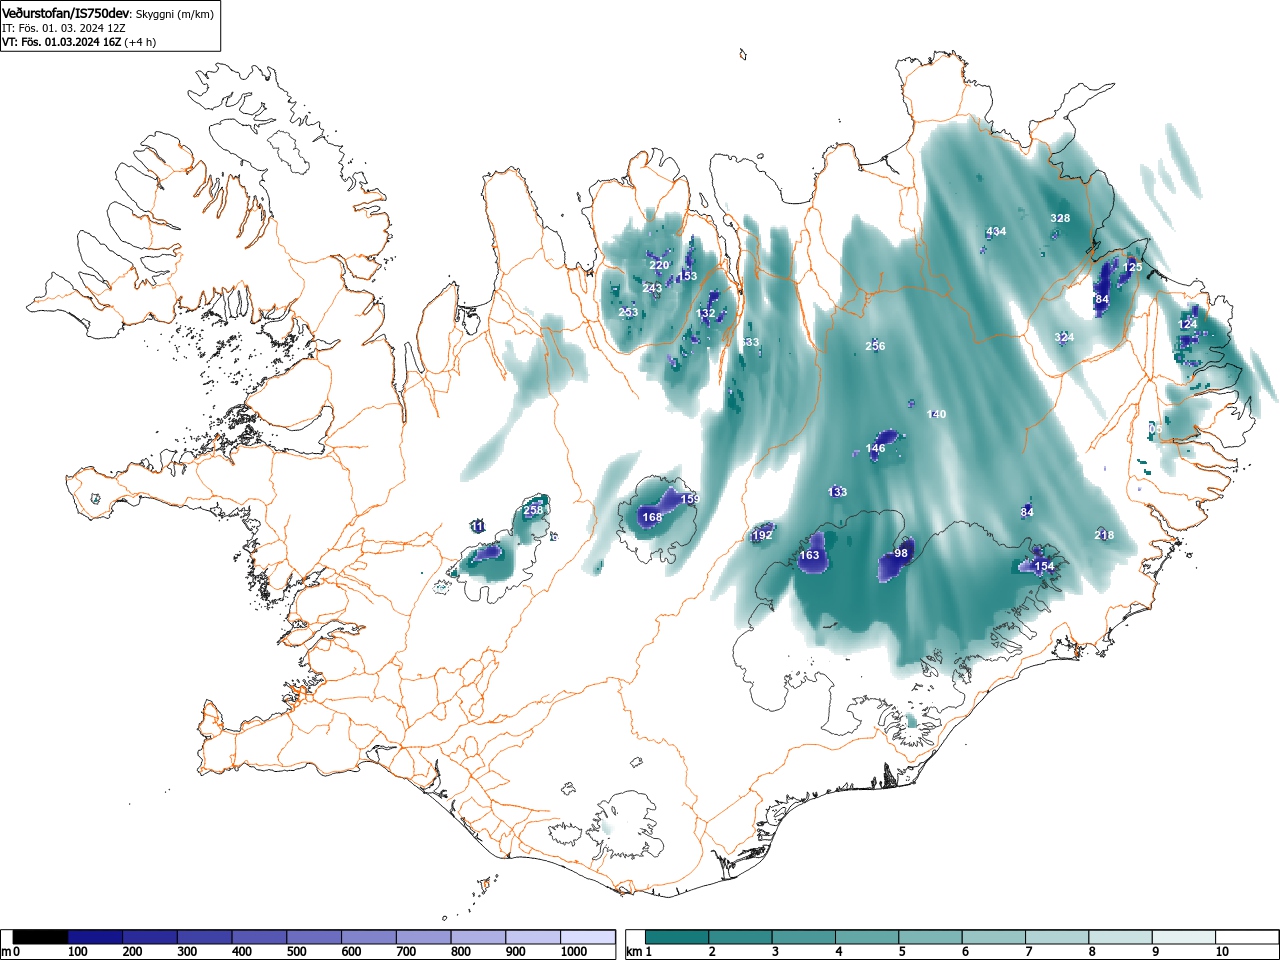Screen dimensions: 1280x960
Task: Click tick label 700 on the metre legend
Action: click(x=406, y=952)
